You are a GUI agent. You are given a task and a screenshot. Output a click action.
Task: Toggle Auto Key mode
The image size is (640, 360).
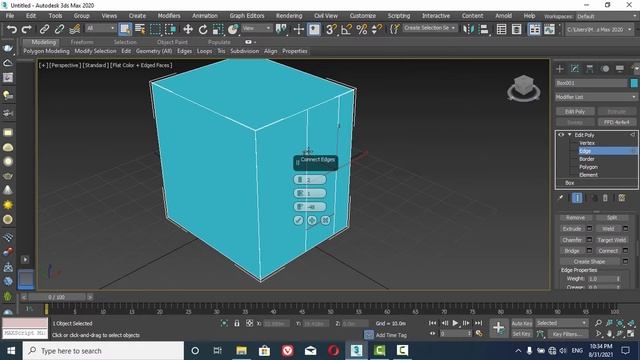(522, 323)
